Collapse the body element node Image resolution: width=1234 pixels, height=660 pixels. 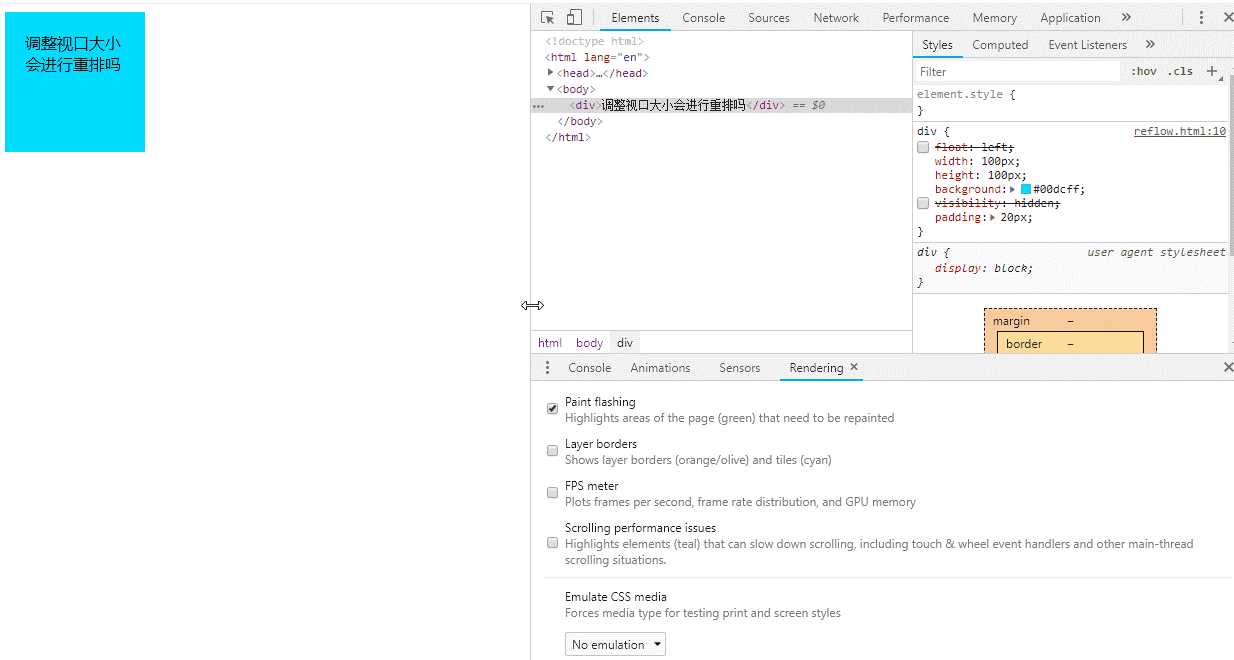pyautogui.click(x=551, y=89)
